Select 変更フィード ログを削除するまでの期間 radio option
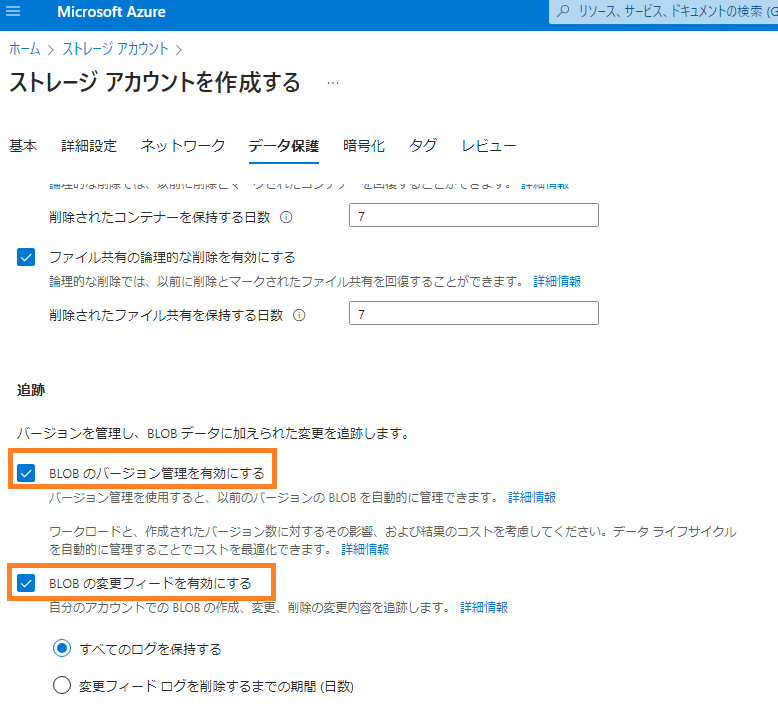The image size is (778, 714). pyautogui.click(x=62, y=685)
